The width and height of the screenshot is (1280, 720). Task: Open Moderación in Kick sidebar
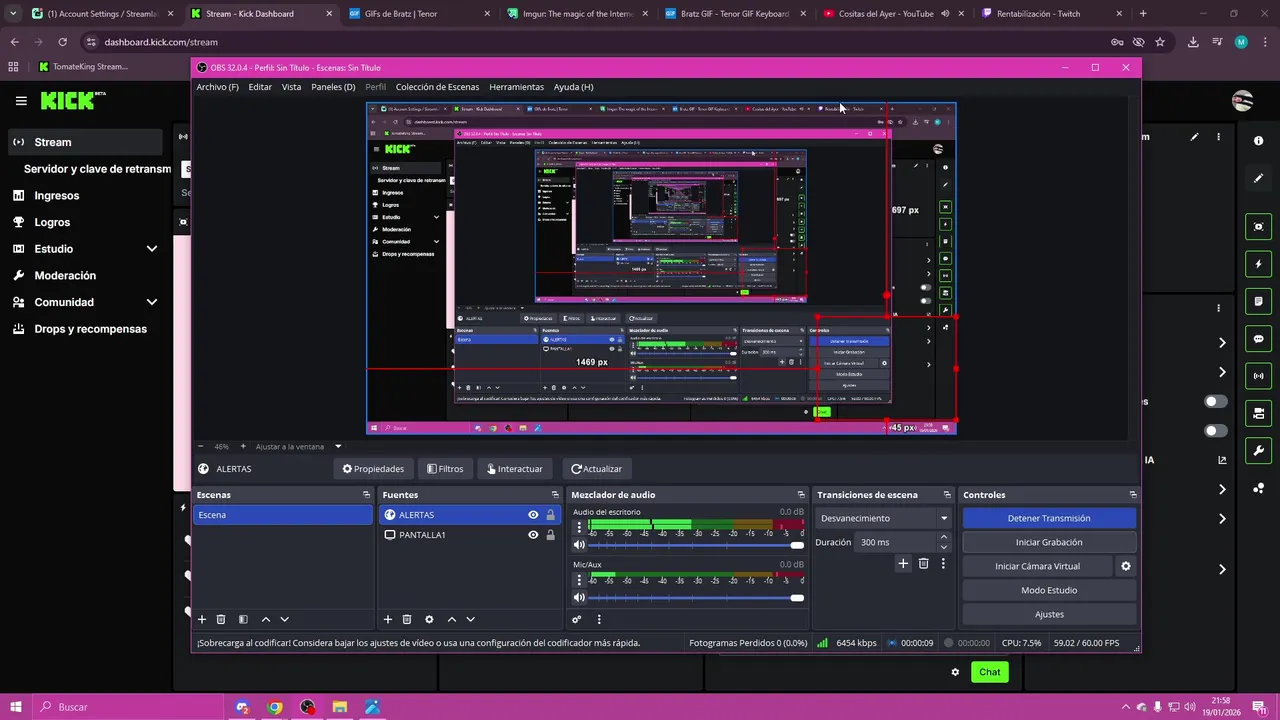point(65,276)
